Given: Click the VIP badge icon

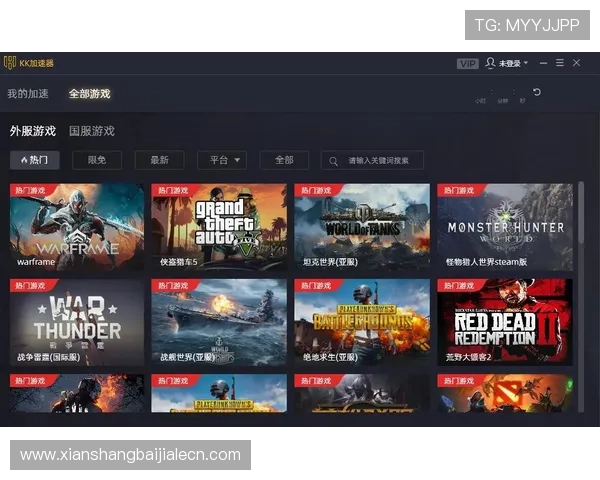Looking at the screenshot, I should pos(467,63).
